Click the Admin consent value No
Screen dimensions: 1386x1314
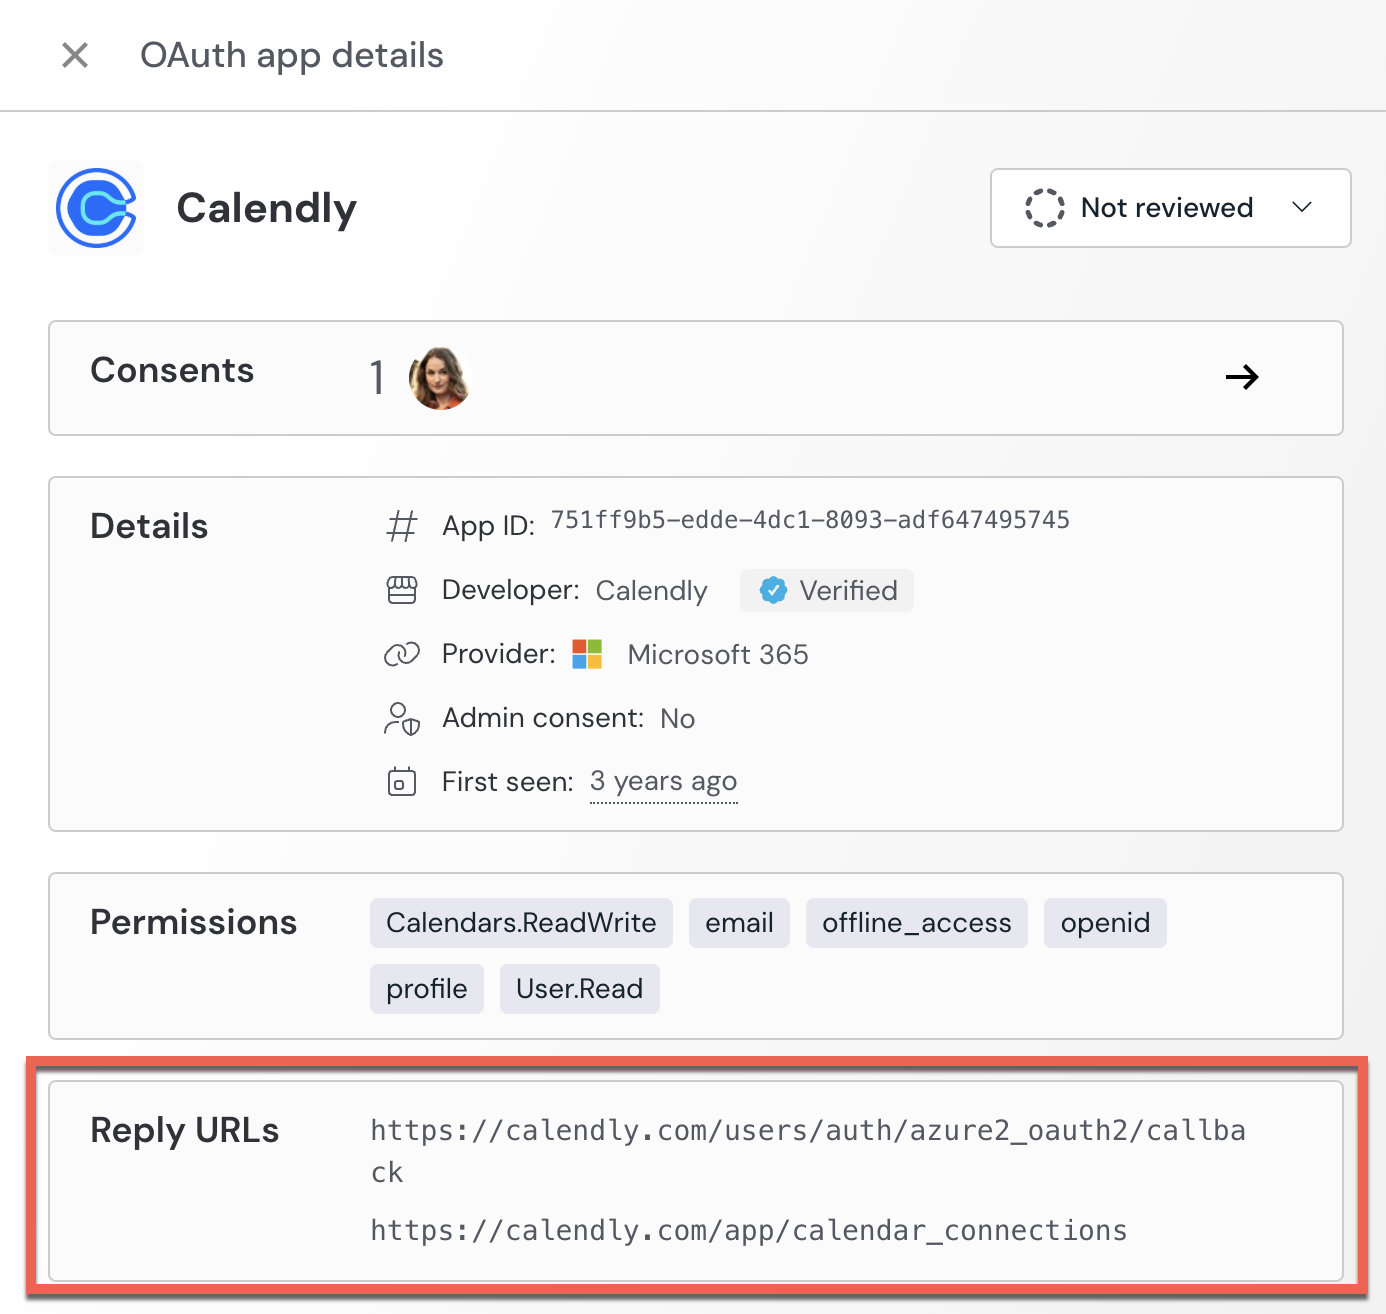coord(677,718)
